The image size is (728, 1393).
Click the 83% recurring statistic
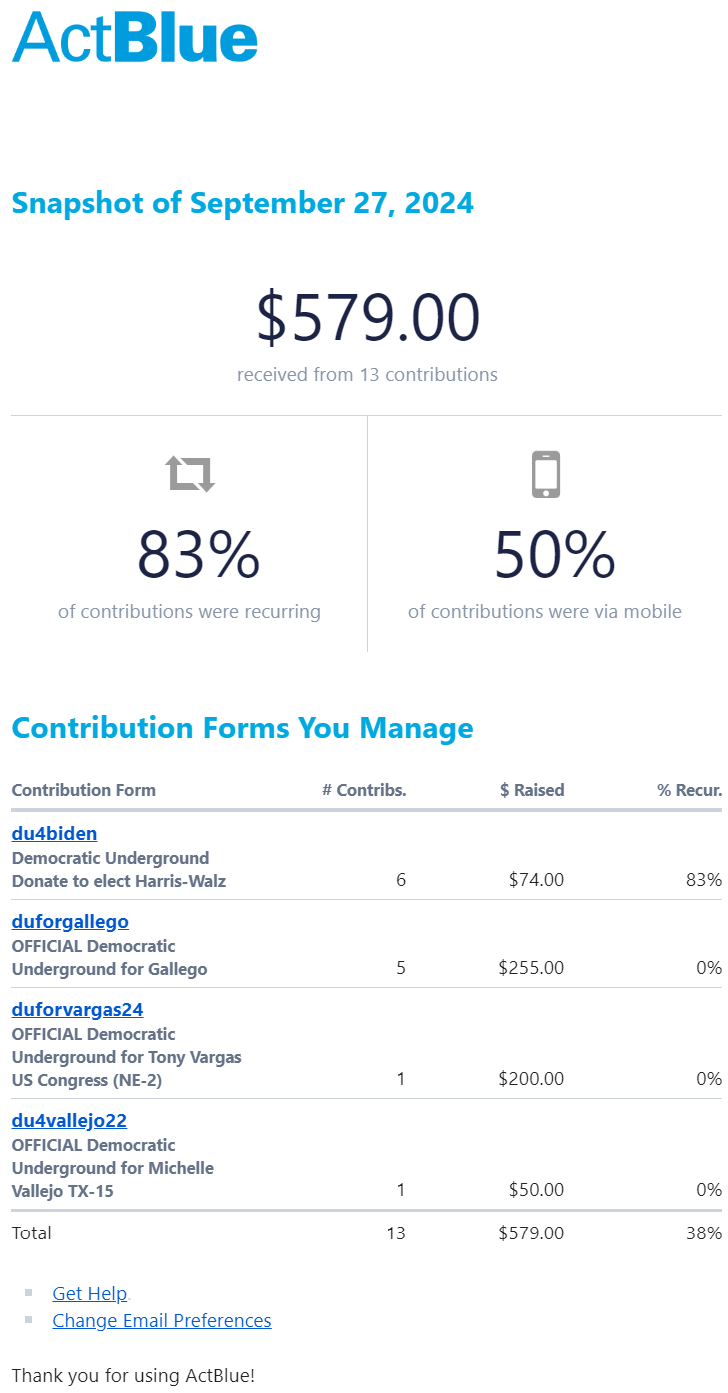point(198,555)
